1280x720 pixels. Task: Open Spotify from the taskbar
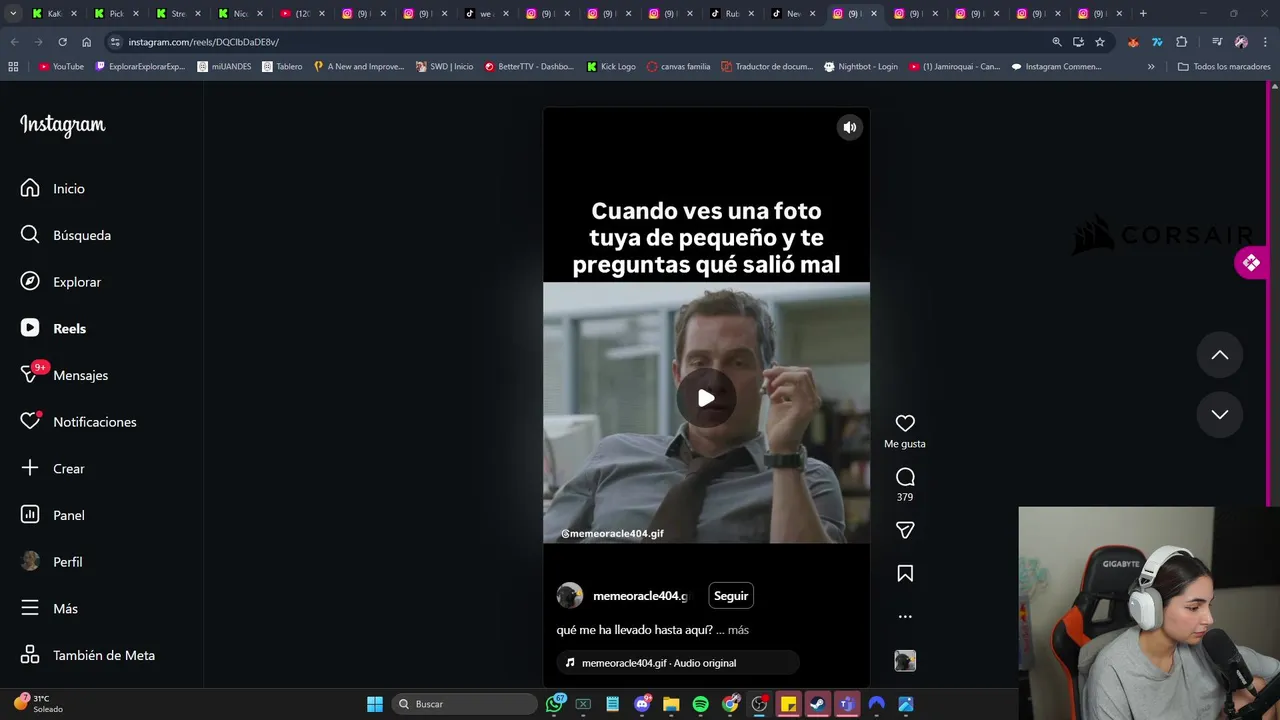700,704
